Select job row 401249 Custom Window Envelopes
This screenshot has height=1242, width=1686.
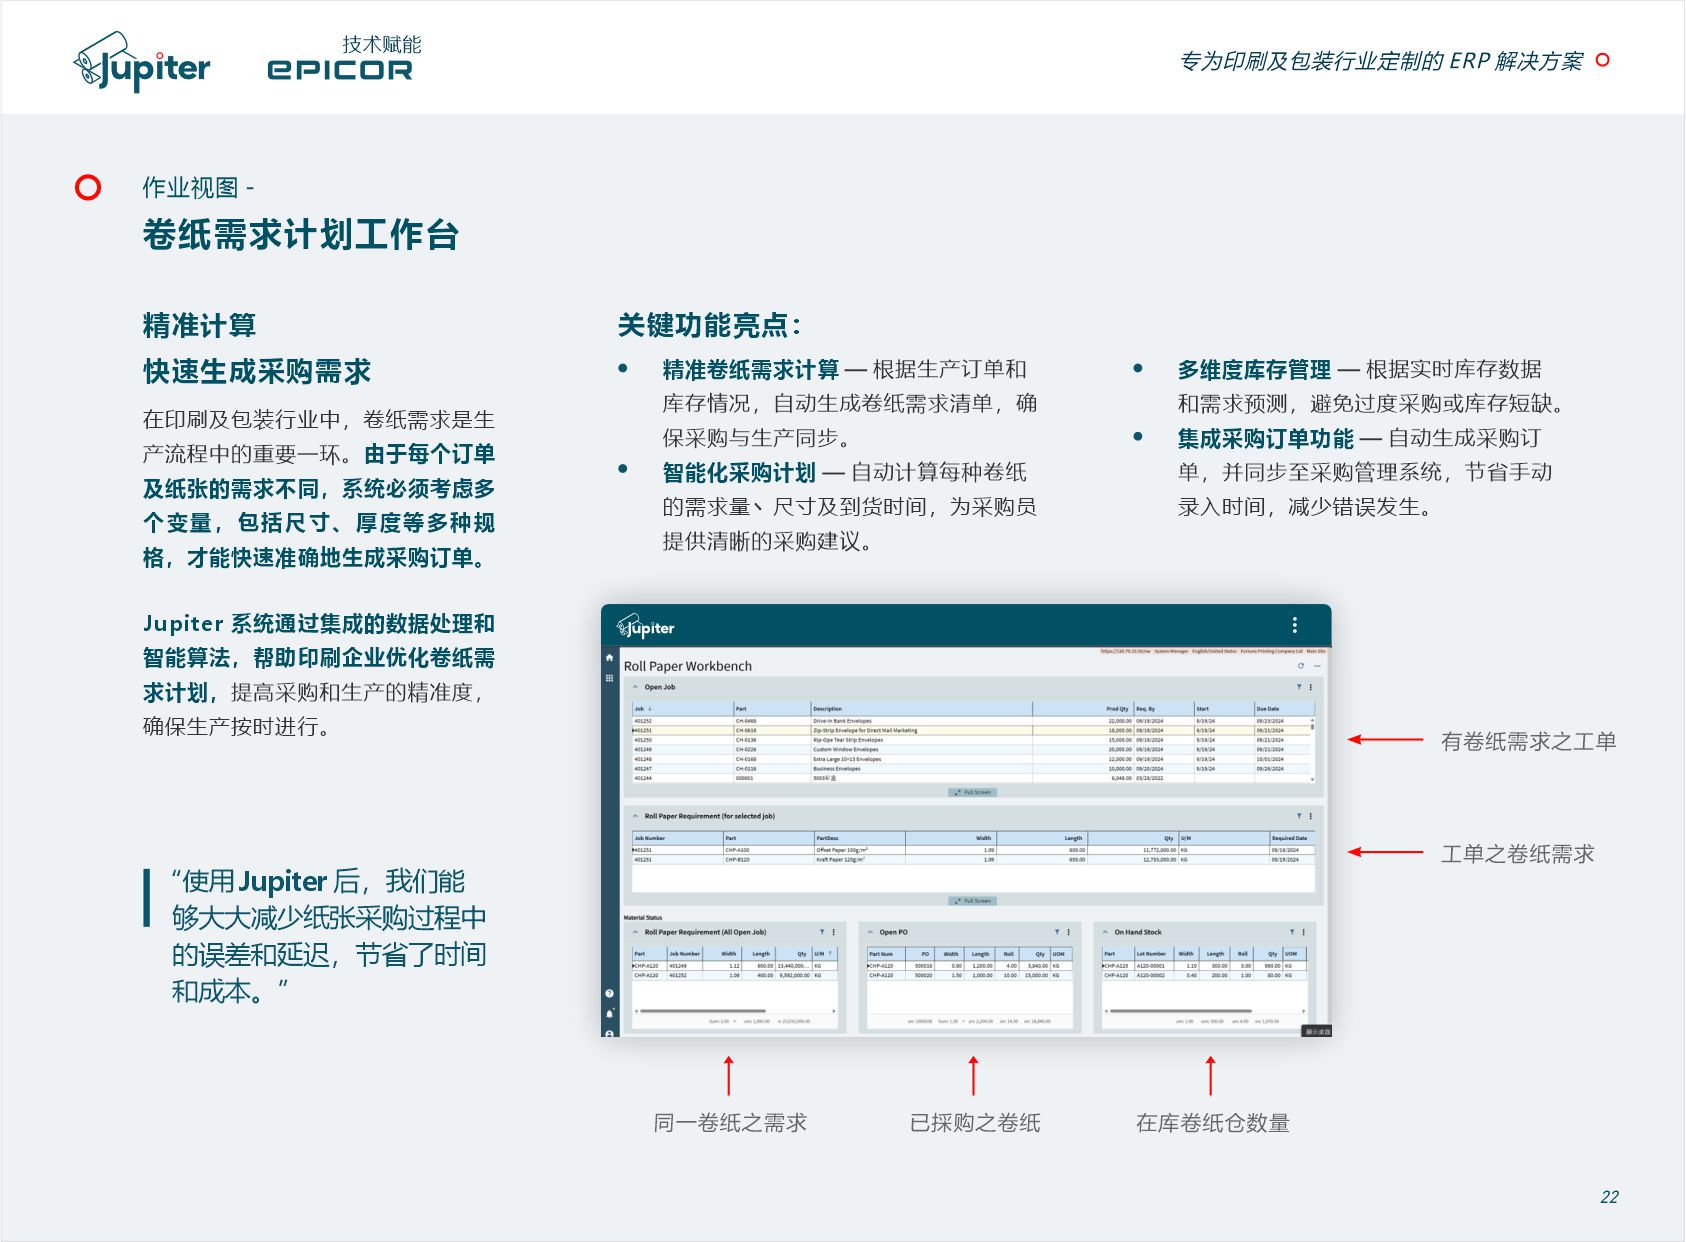[x=970, y=749]
